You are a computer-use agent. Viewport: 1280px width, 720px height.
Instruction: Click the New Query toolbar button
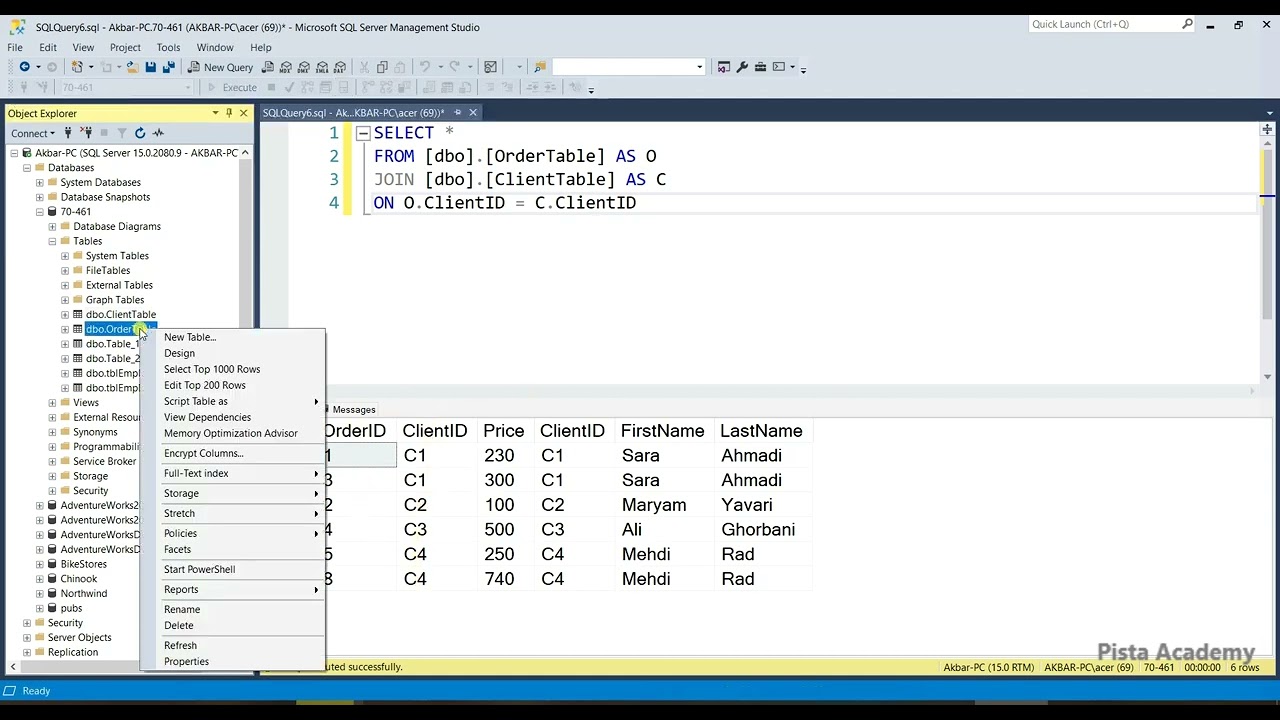220,67
